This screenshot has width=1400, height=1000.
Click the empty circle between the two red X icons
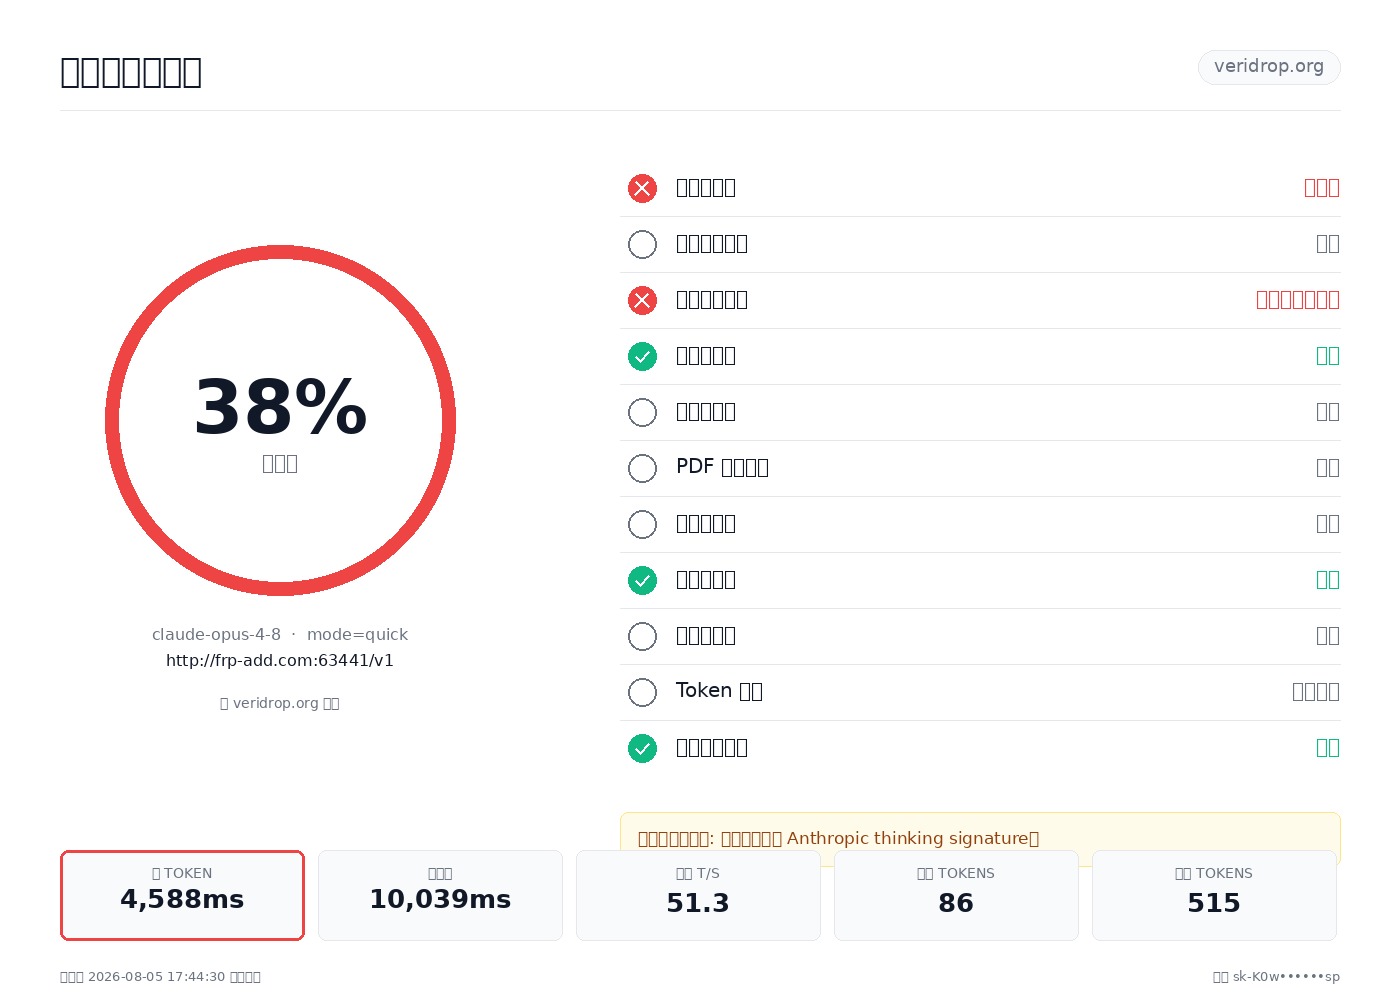tap(642, 244)
